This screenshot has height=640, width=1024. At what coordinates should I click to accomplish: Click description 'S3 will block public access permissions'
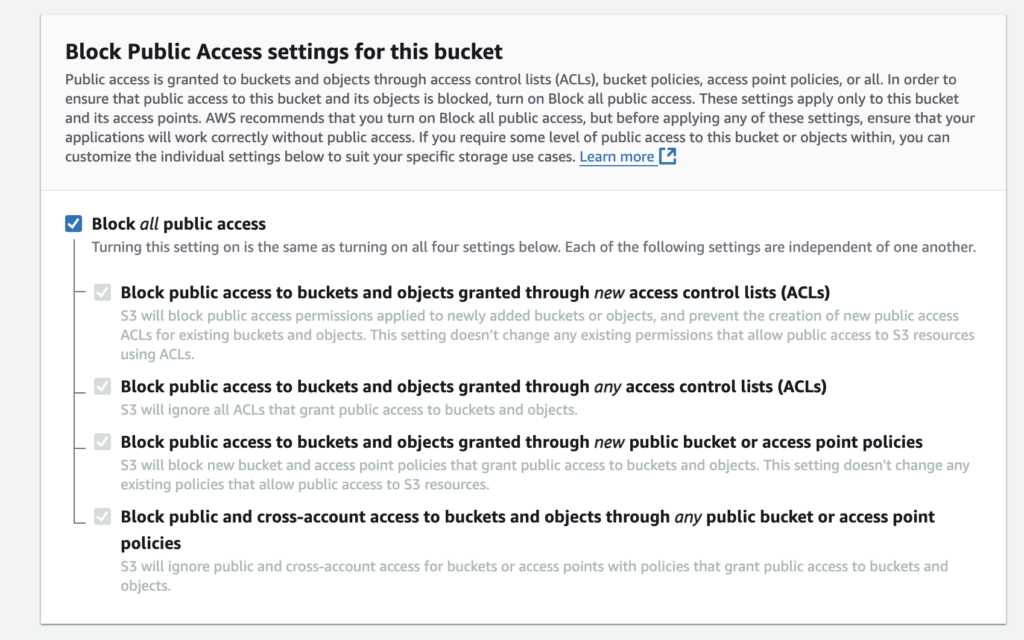click(x=540, y=325)
